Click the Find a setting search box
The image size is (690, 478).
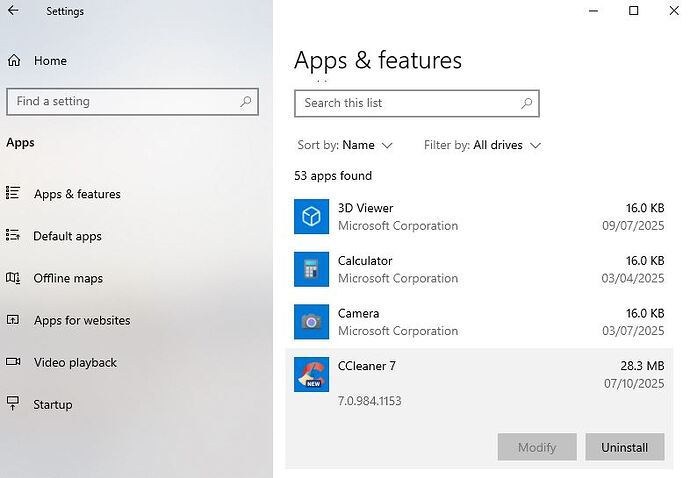point(120,101)
